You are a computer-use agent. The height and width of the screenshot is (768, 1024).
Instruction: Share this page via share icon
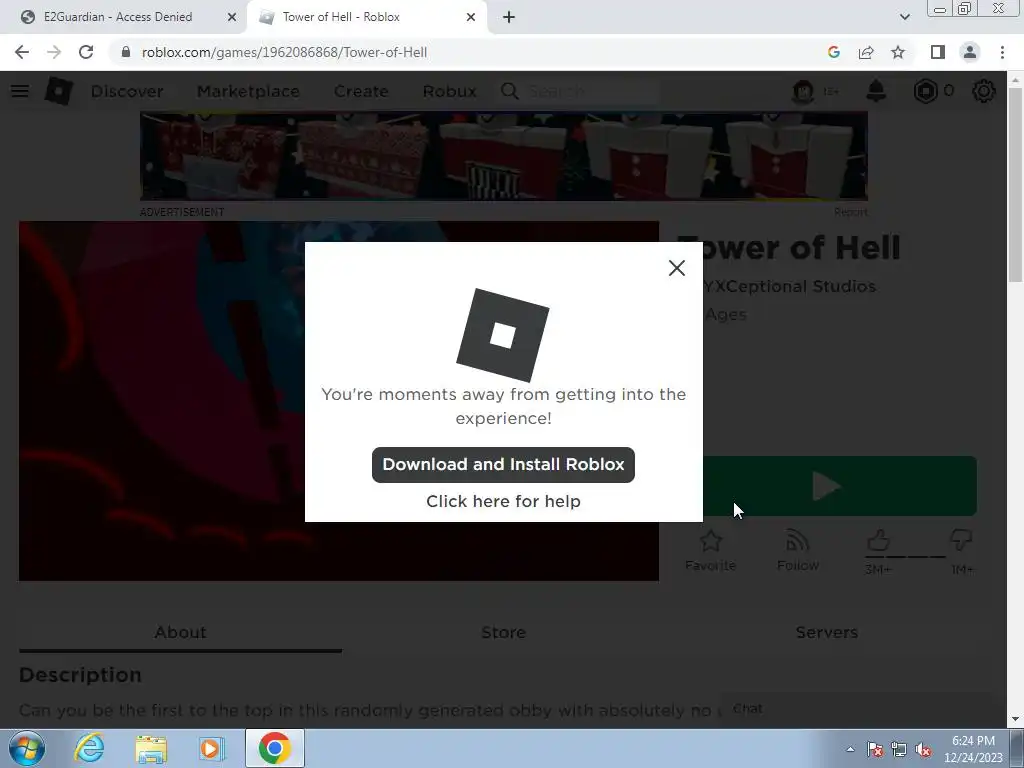866,52
